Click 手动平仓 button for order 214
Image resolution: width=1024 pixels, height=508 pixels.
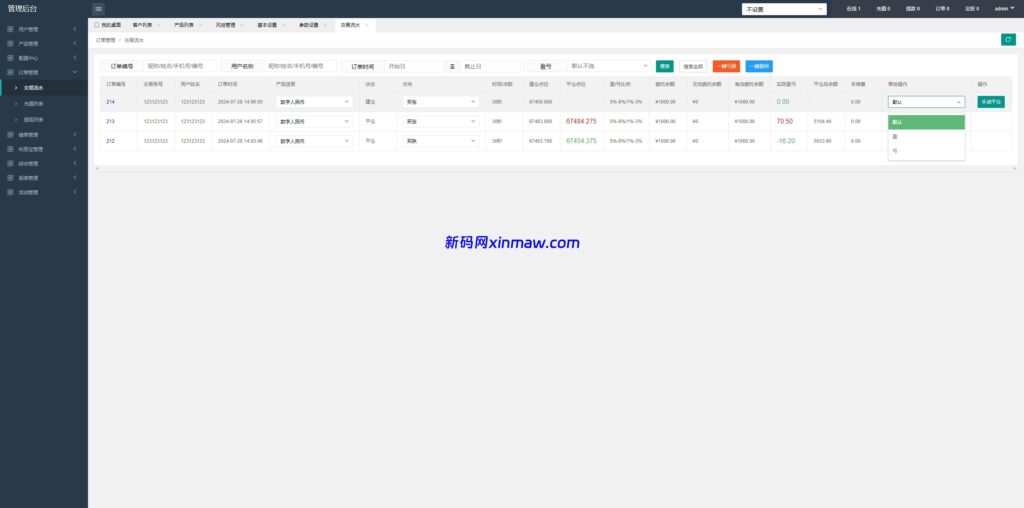(990, 101)
